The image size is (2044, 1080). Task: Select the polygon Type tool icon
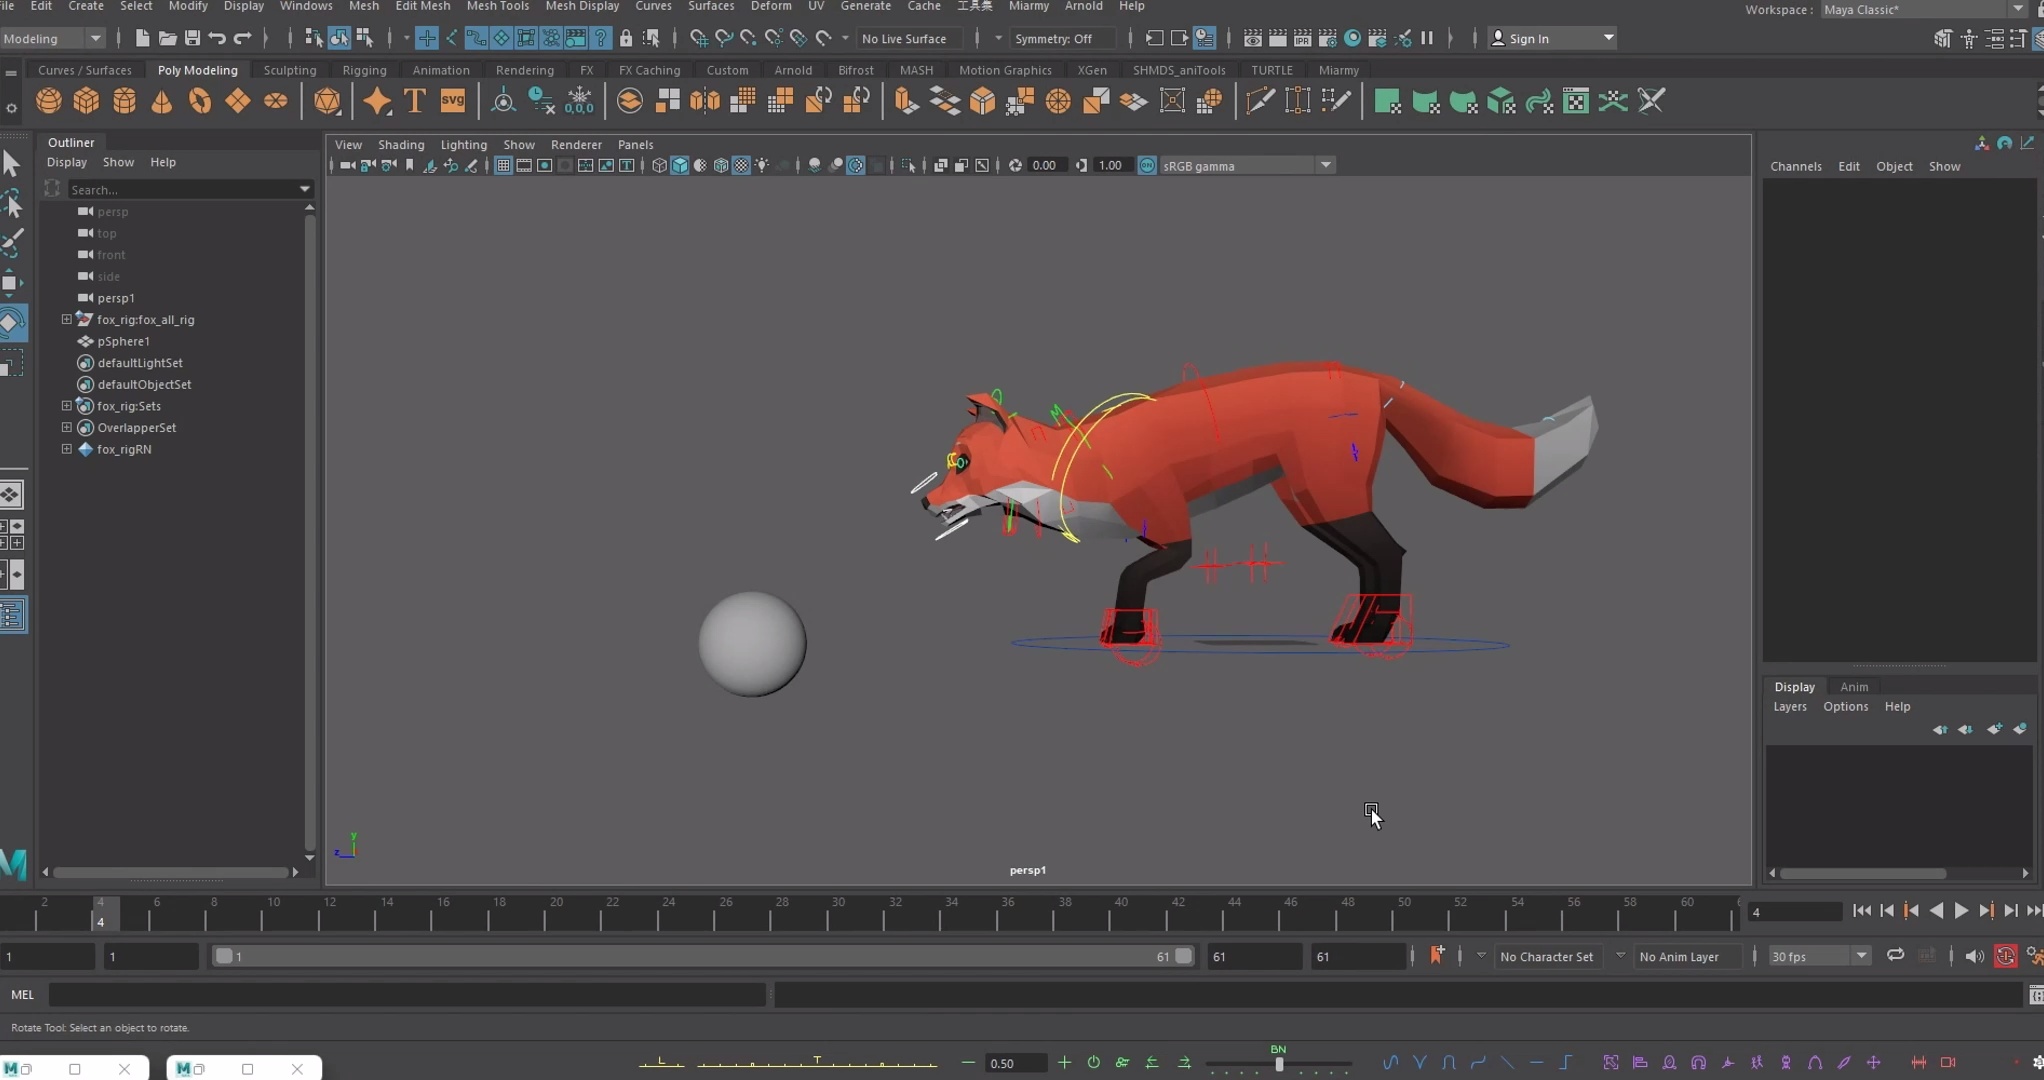tap(415, 101)
